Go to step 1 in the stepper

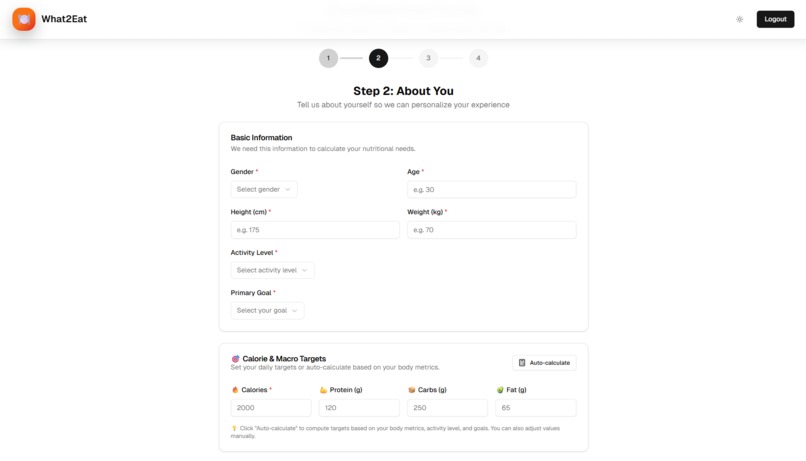pyautogui.click(x=328, y=58)
